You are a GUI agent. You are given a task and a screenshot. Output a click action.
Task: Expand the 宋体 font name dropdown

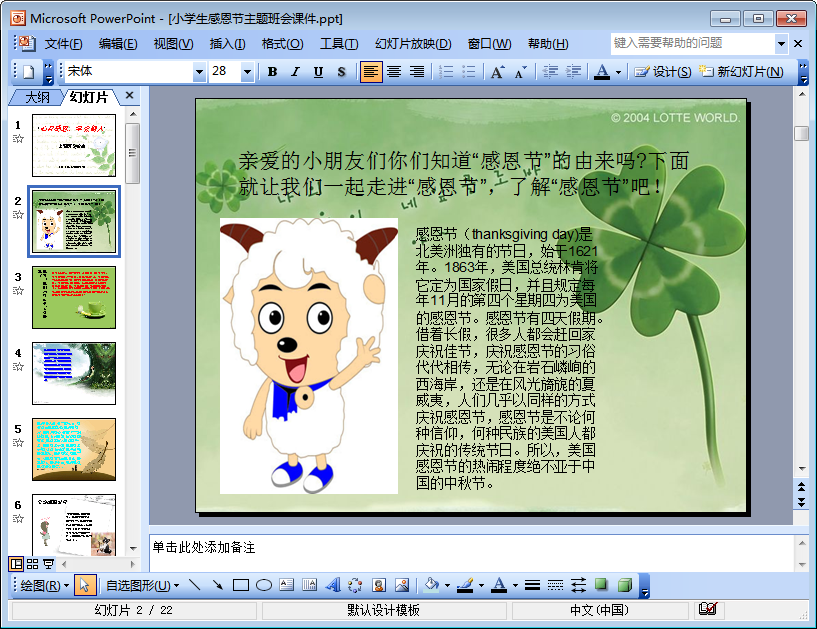[199, 72]
